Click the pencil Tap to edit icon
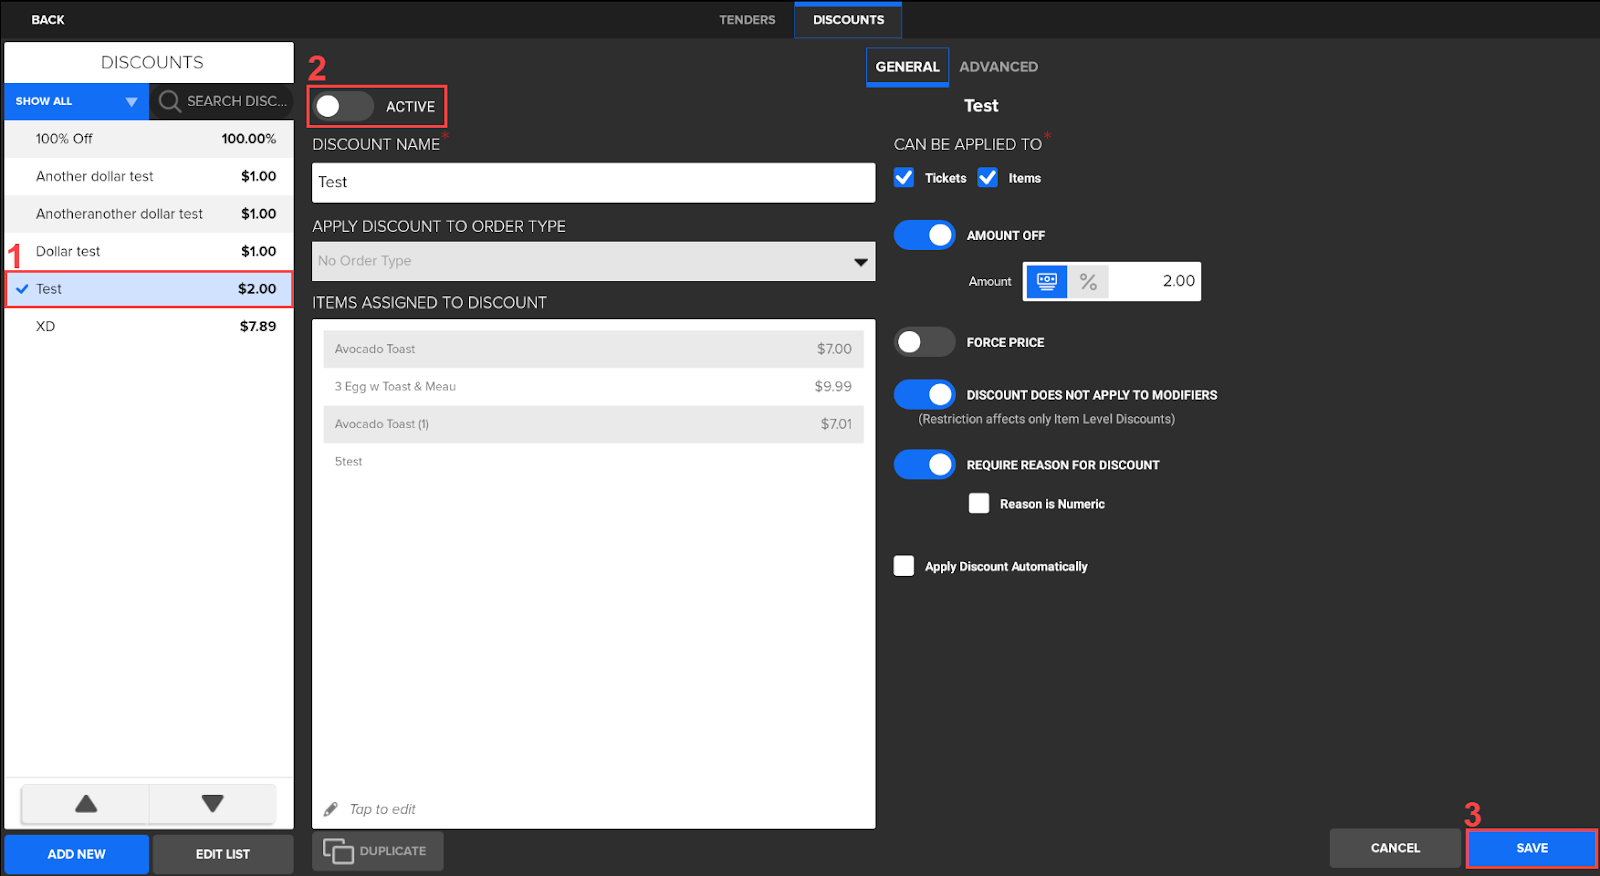 pyautogui.click(x=331, y=809)
